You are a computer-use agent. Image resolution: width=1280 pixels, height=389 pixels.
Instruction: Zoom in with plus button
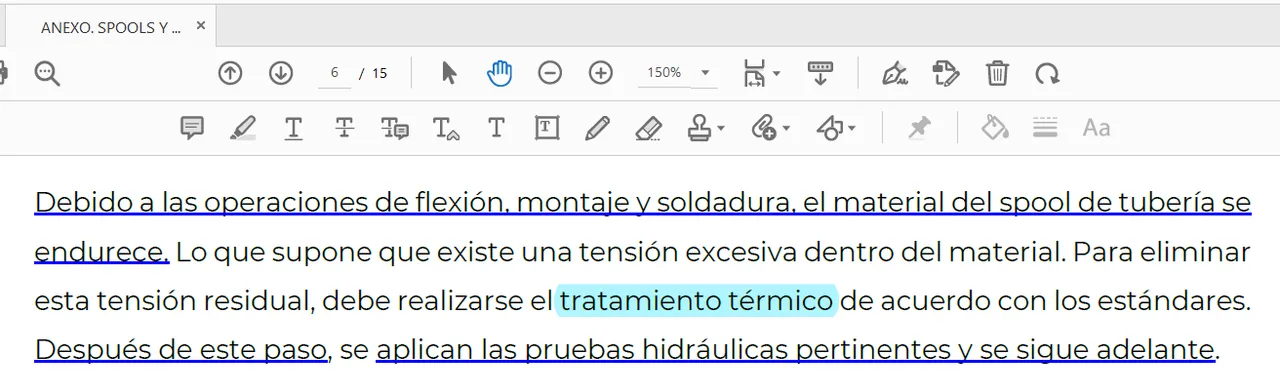[600, 73]
